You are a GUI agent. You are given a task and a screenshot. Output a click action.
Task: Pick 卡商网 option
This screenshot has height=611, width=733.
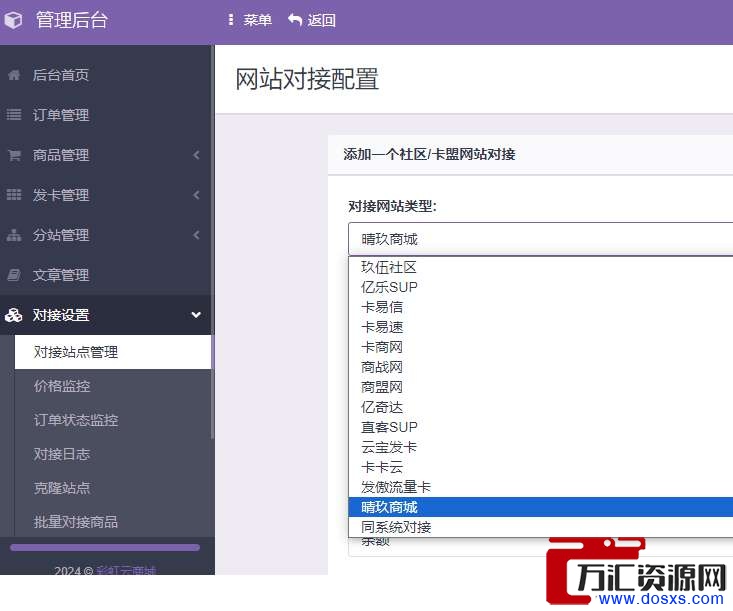tap(540, 347)
